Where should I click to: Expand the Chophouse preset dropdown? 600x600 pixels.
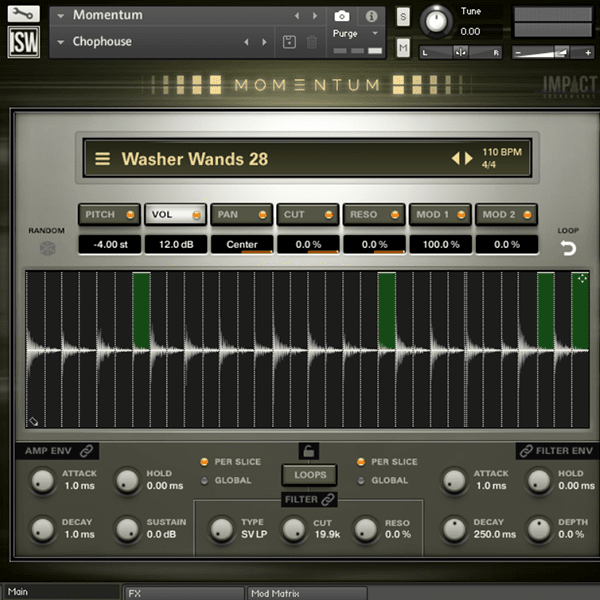[x=62, y=42]
